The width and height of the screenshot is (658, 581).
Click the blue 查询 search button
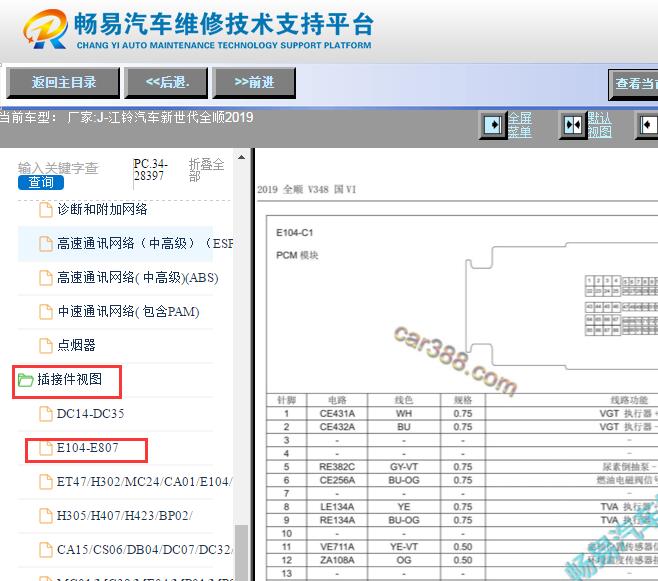[x=41, y=182]
